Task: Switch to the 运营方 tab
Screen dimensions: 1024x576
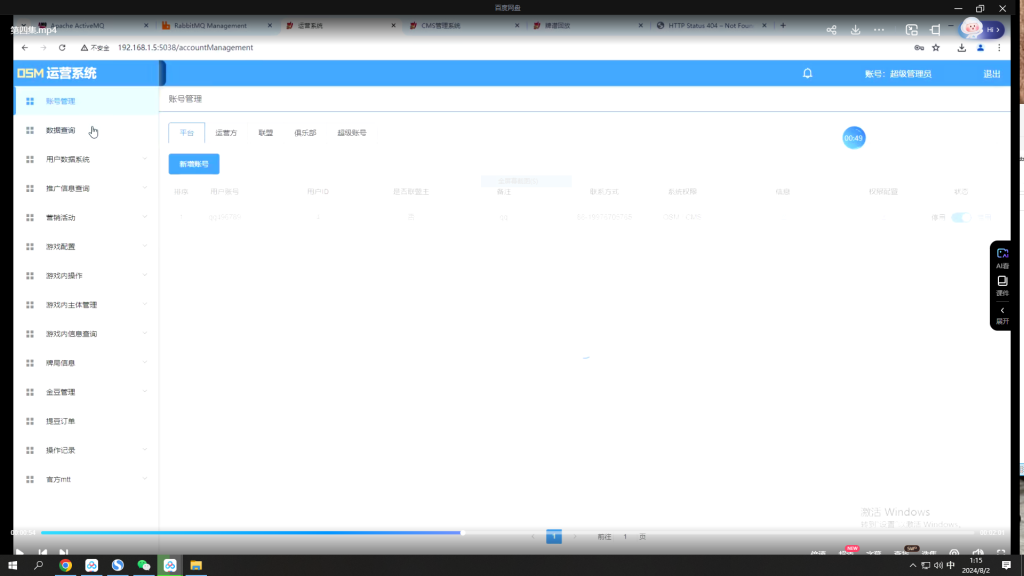Action: (226, 132)
